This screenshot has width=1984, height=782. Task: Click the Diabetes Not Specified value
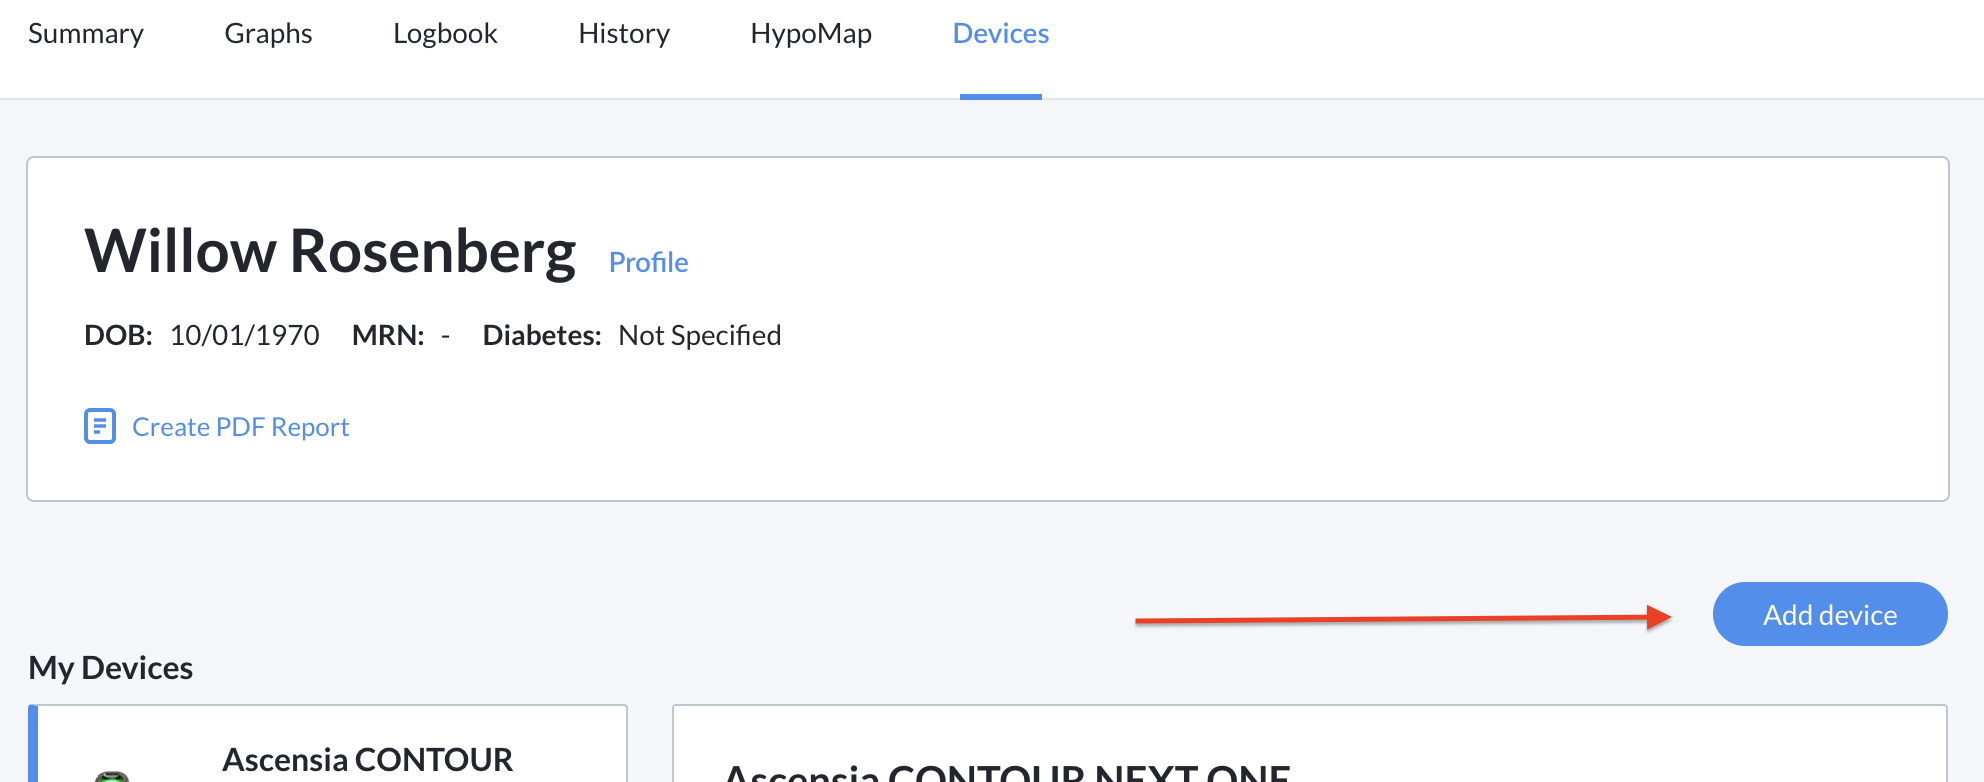click(699, 335)
